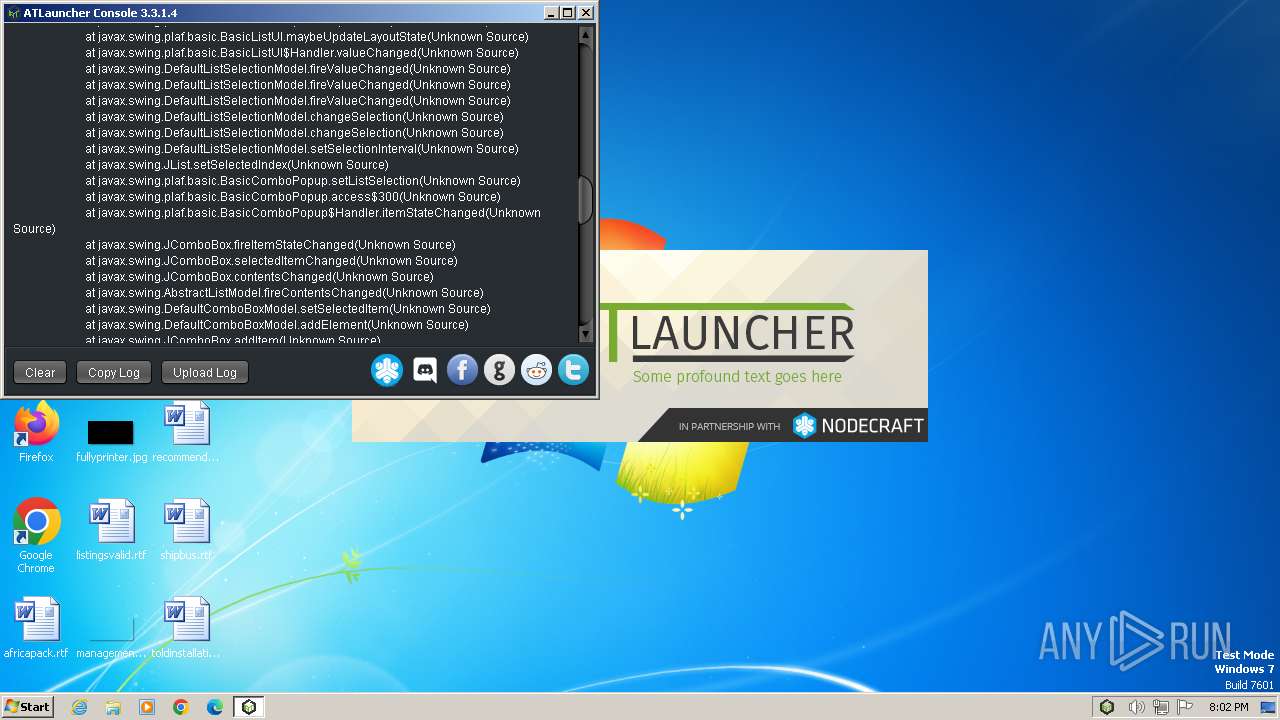Select the Firefox desktop shortcut
This screenshot has height=720, width=1280.
[x=36, y=433]
